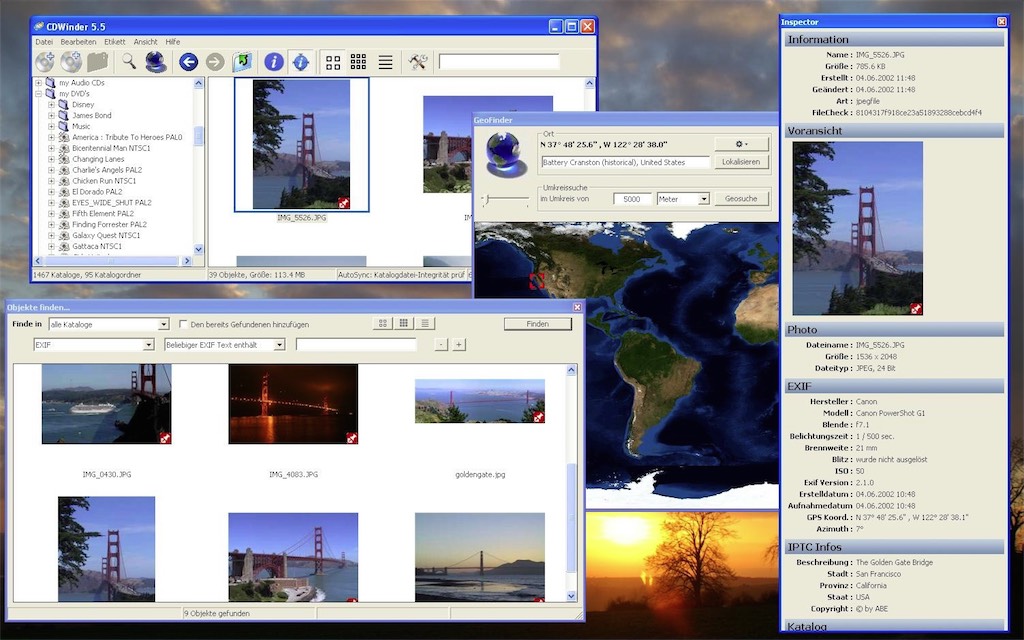Click the blue back arrow icon

[x=188, y=62]
